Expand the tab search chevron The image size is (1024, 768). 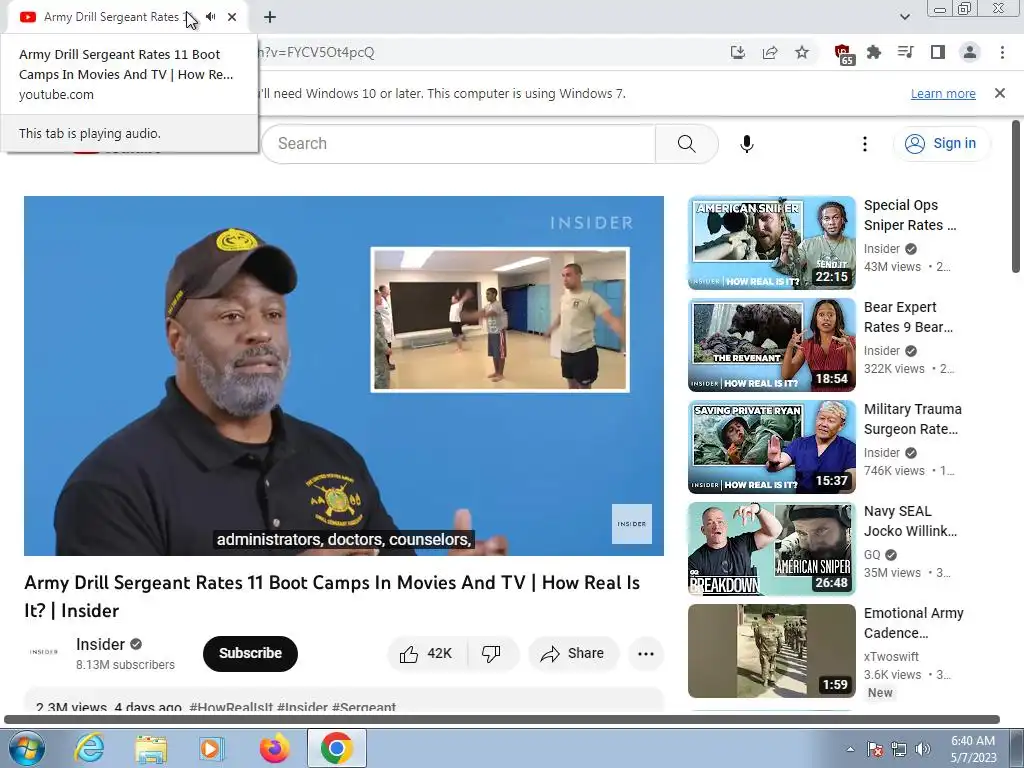904,17
